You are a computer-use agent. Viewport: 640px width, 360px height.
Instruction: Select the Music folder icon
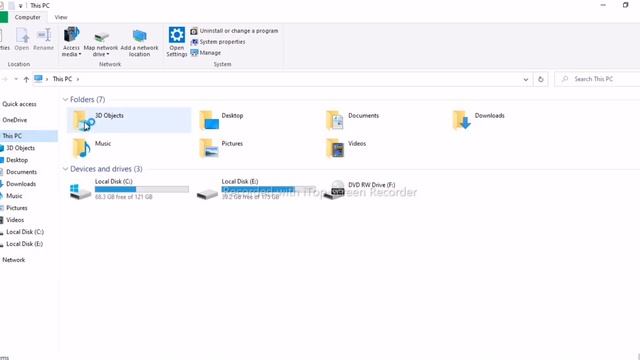(81, 148)
